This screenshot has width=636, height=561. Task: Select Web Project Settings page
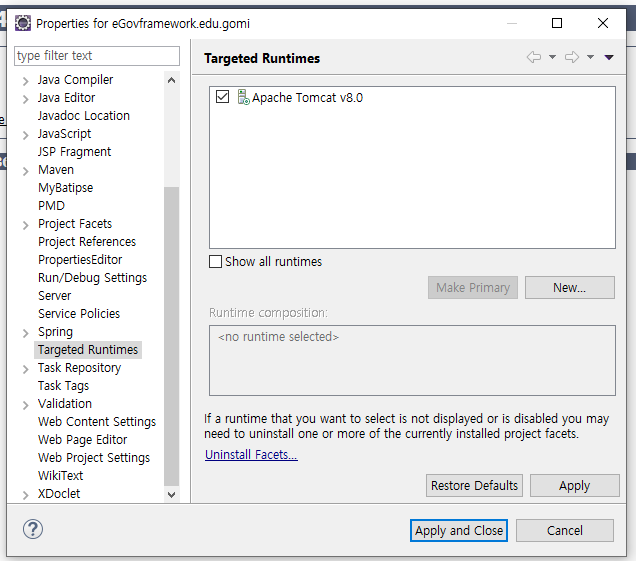94,458
